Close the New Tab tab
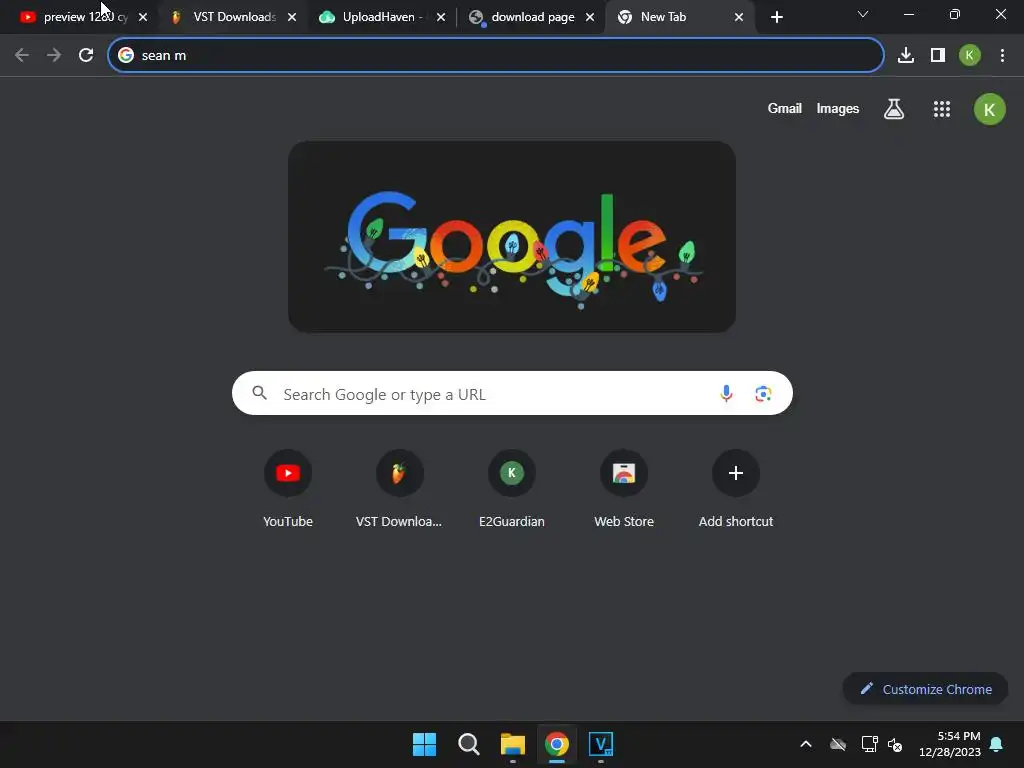This screenshot has width=1024, height=768. point(739,17)
